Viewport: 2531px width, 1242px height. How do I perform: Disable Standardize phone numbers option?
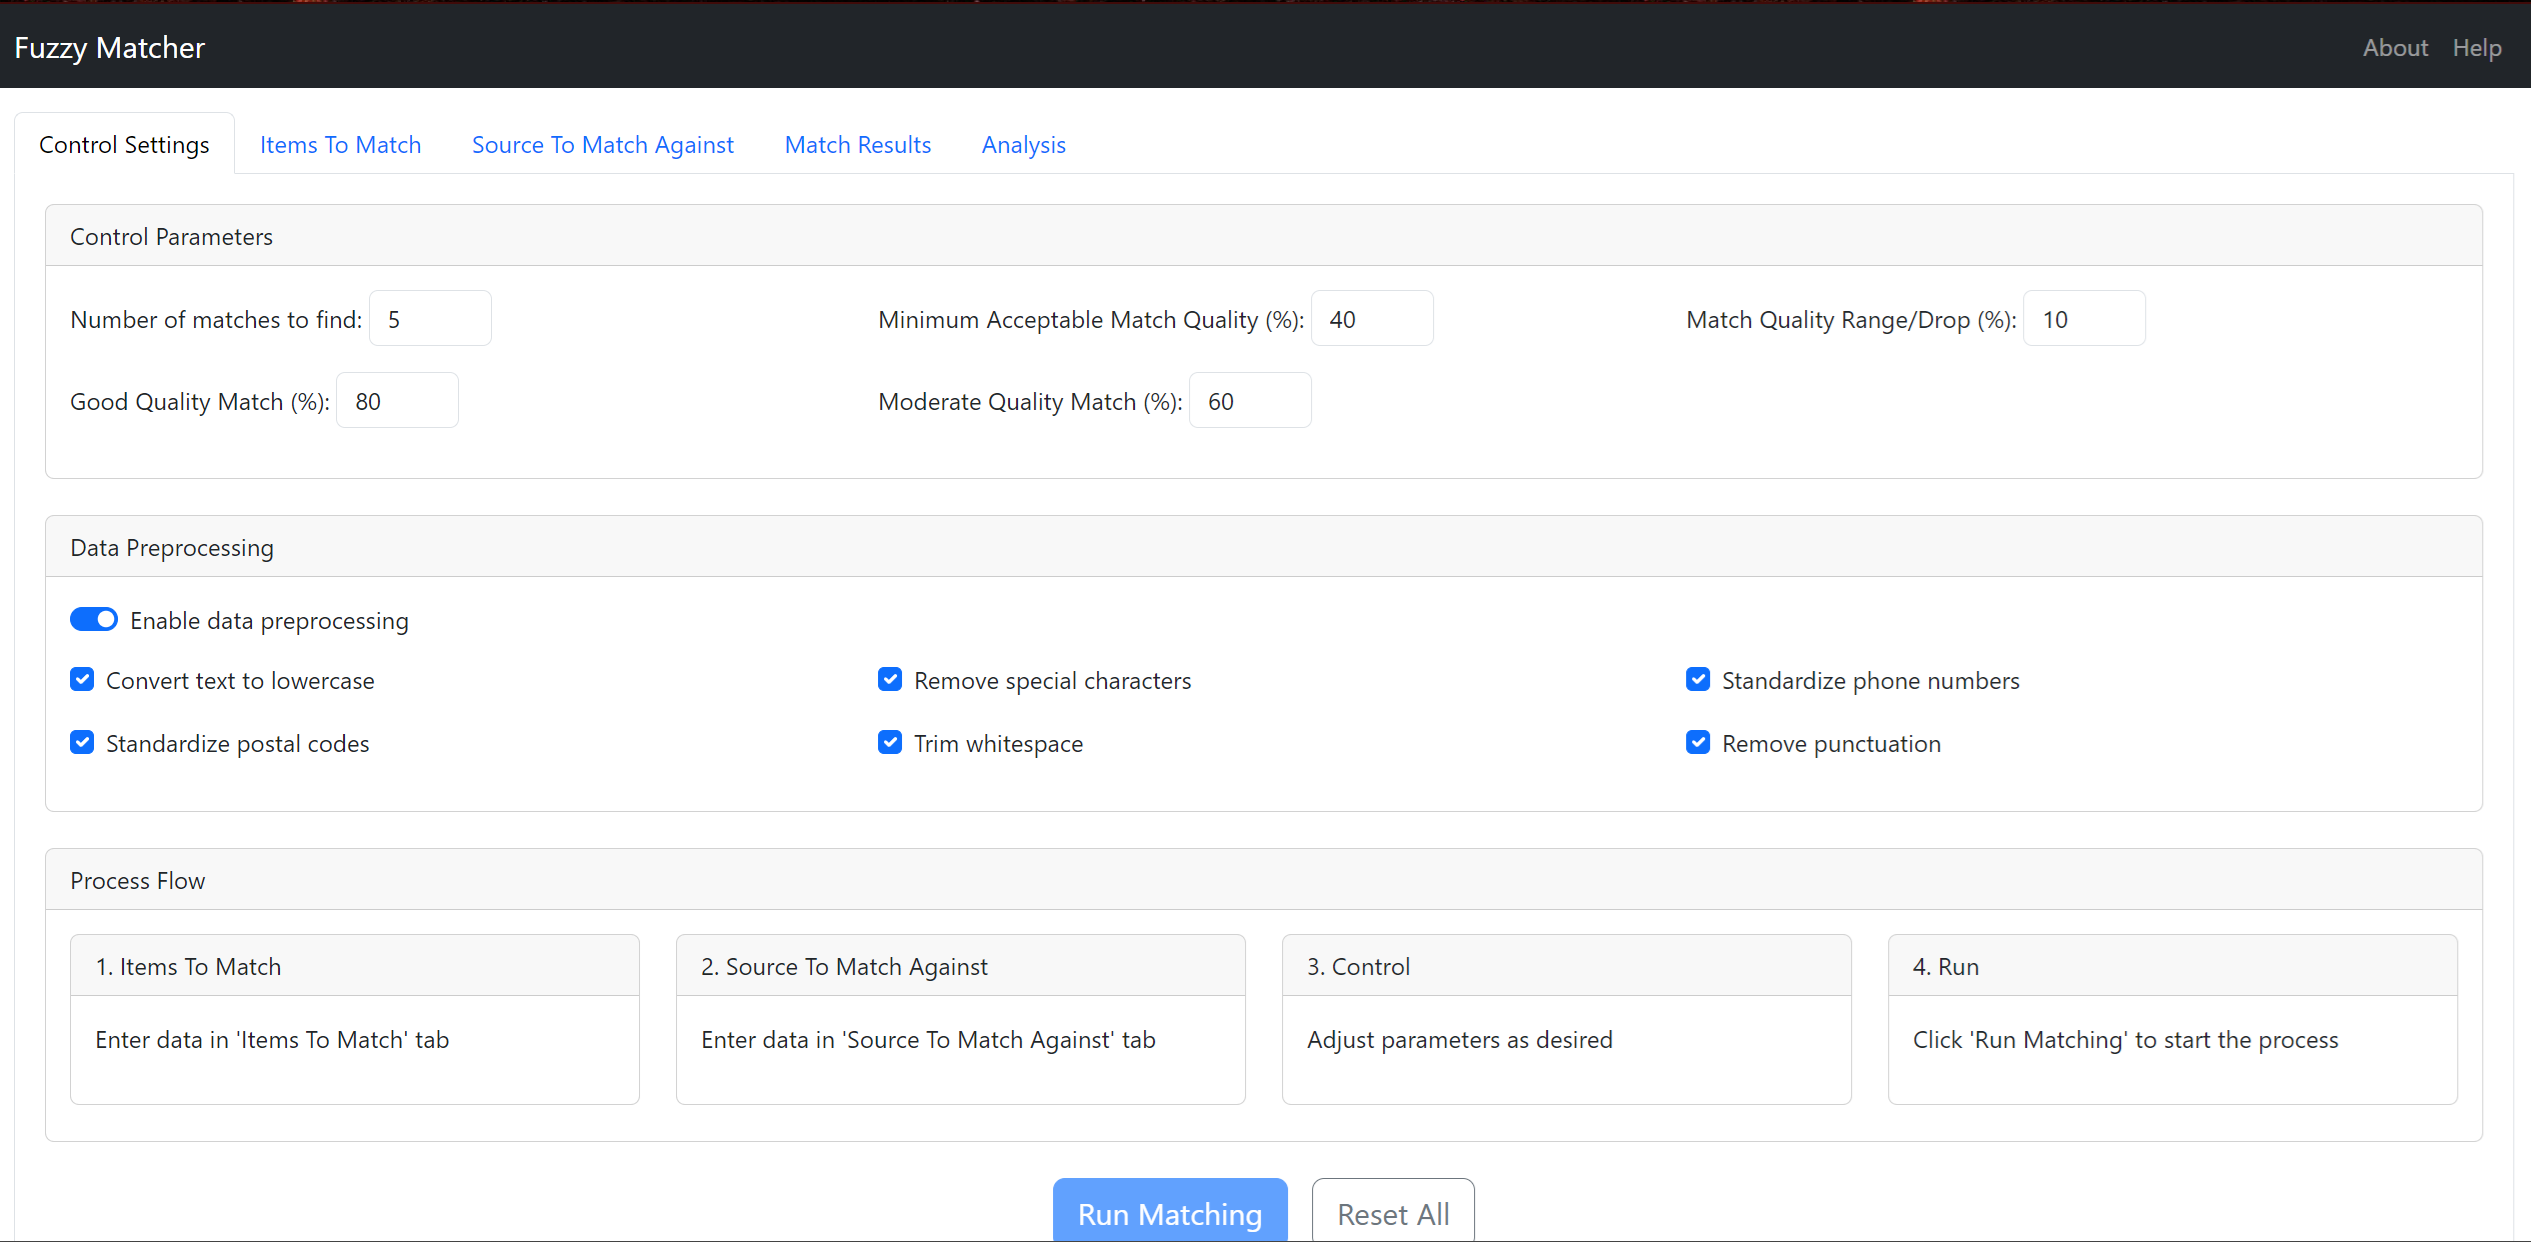tap(1698, 679)
